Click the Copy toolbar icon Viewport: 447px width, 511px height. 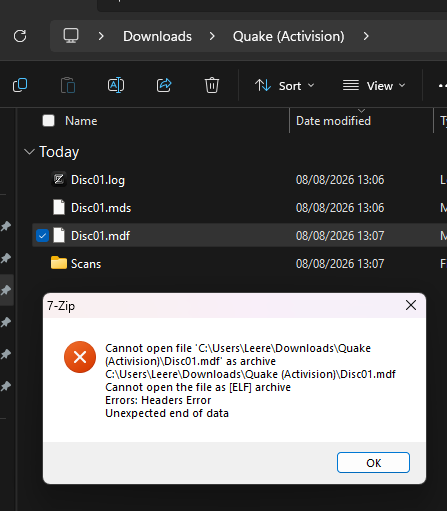click(x=20, y=85)
